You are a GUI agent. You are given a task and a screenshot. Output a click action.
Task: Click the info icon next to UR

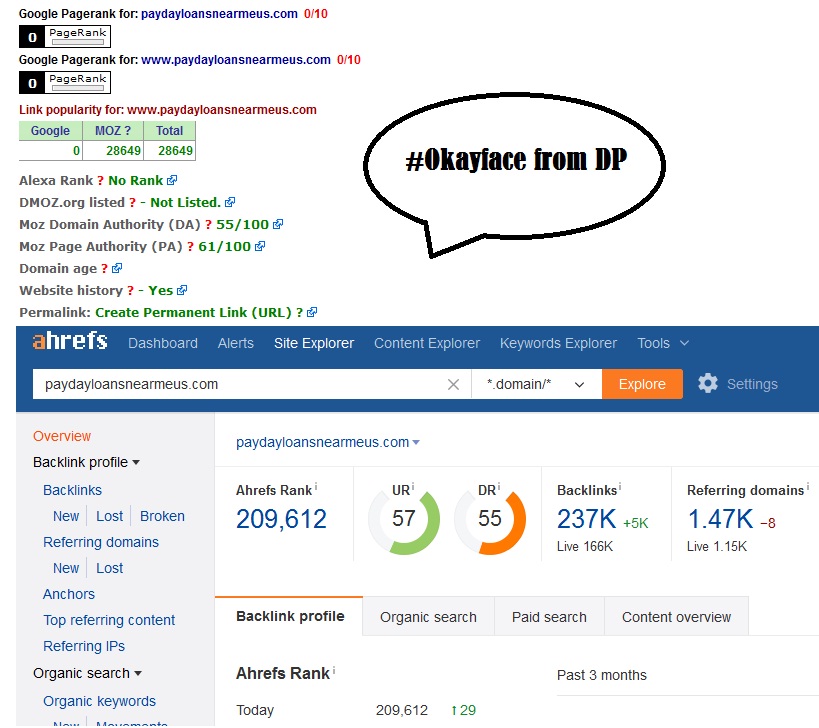(413, 487)
